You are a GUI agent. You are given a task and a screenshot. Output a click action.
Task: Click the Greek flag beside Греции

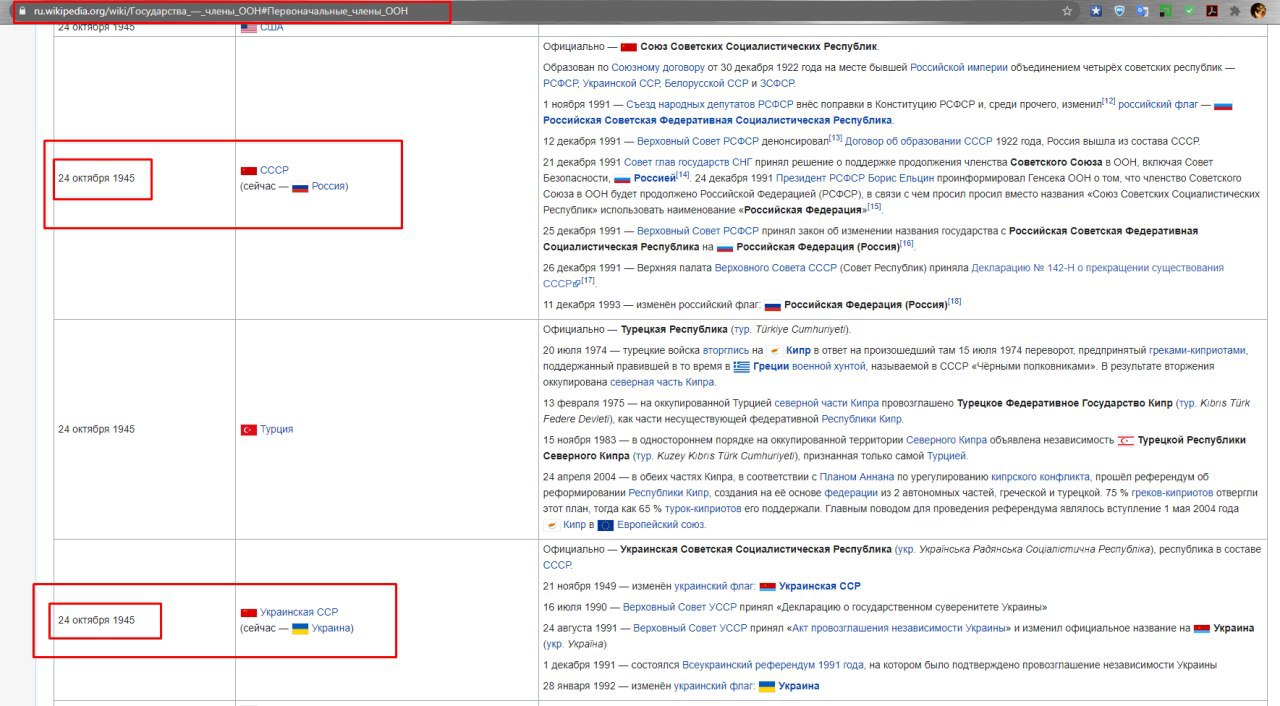[x=741, y=367]
